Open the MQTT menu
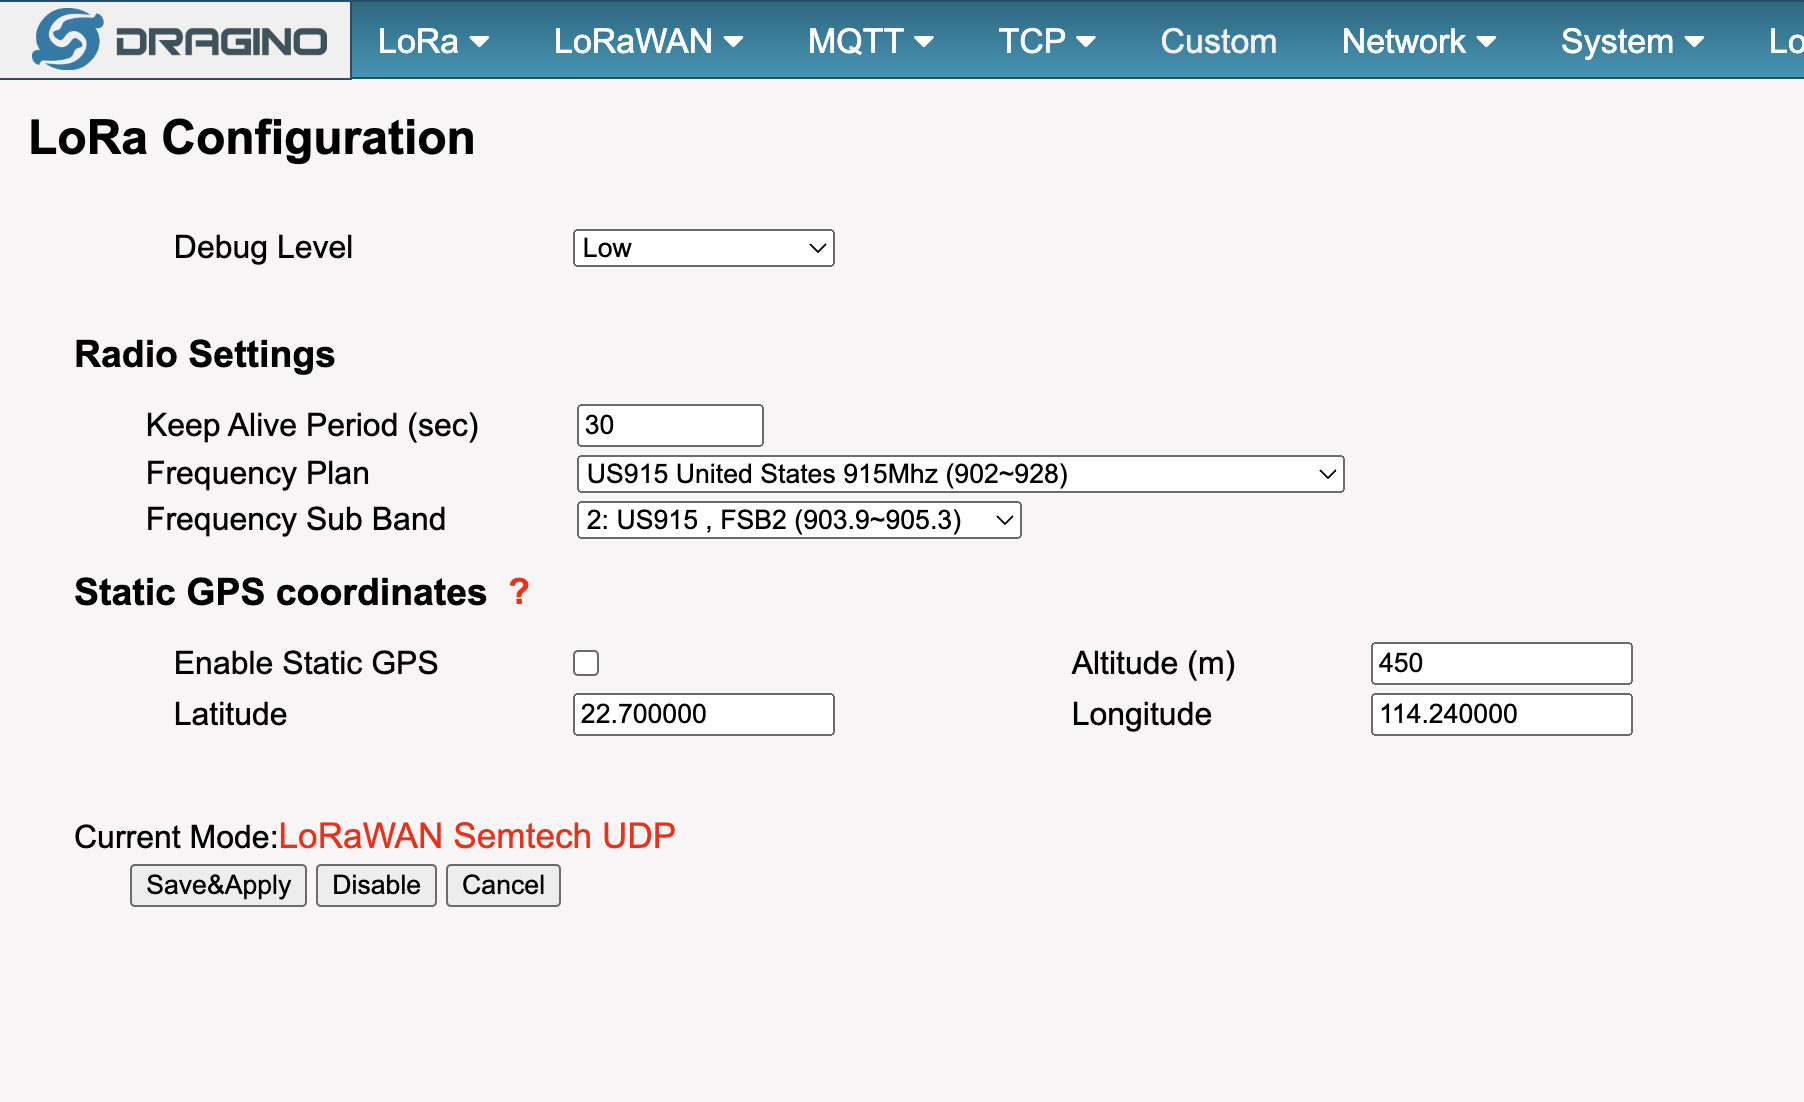This screenshot has width=1804, height=1102. click(x=870, y=41)
